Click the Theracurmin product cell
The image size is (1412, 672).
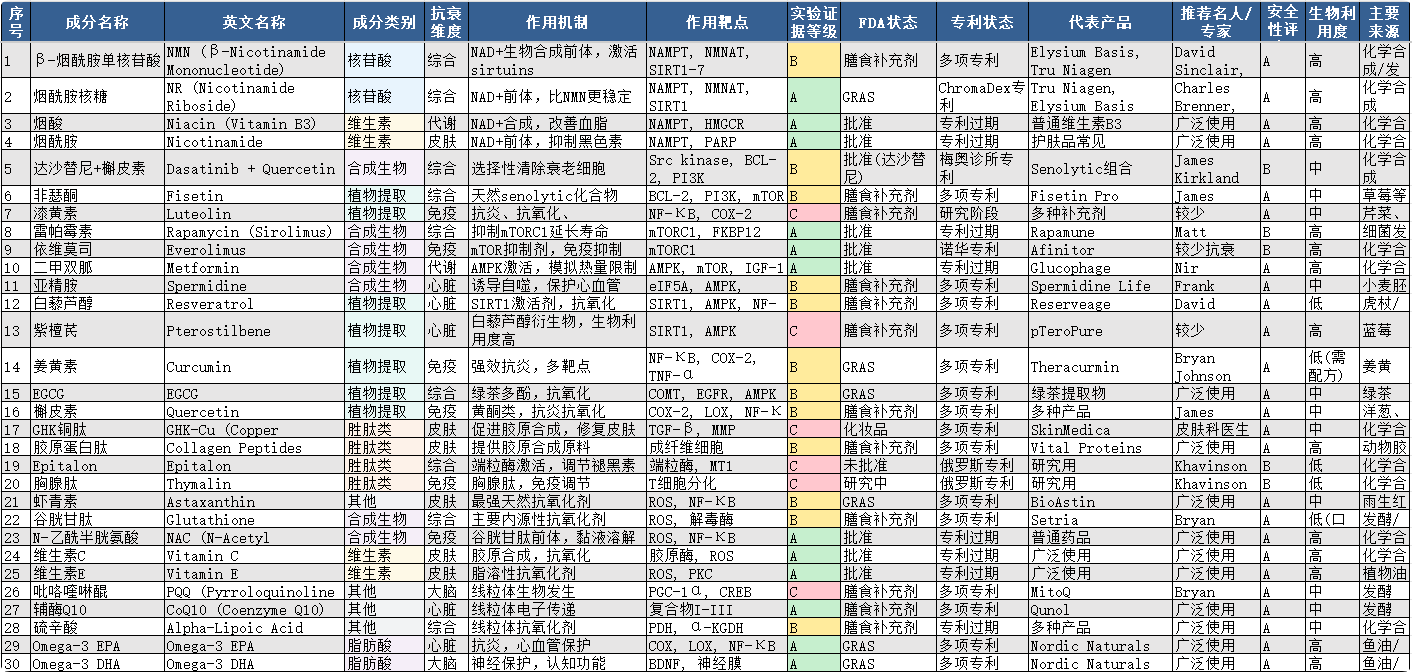[x=1100, y=366]
